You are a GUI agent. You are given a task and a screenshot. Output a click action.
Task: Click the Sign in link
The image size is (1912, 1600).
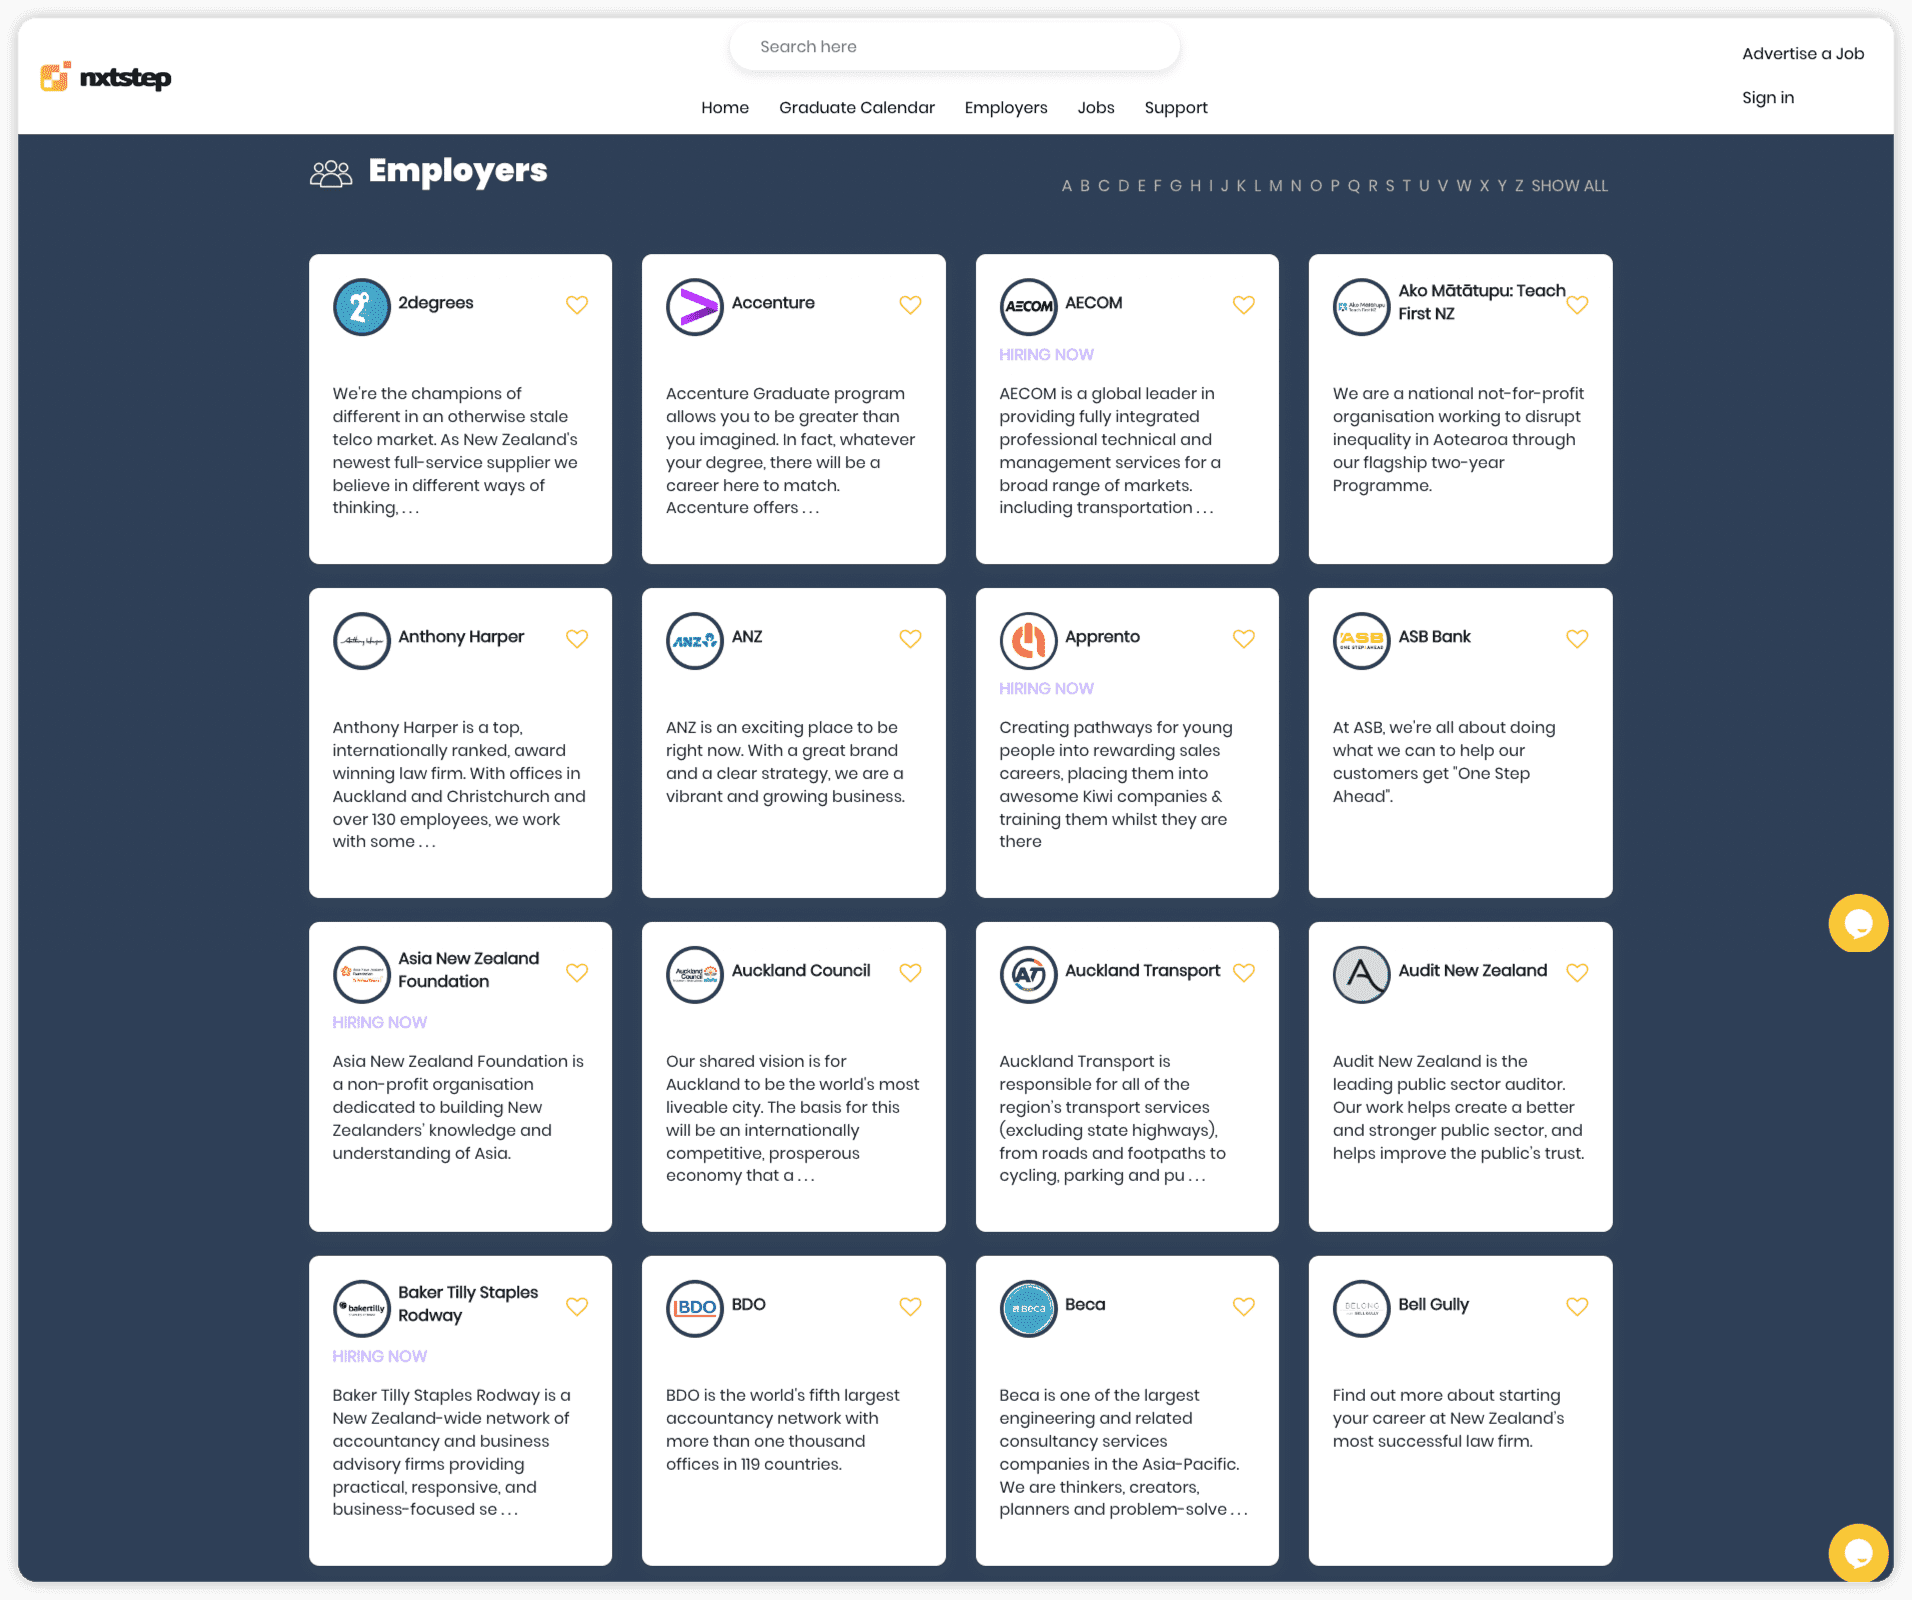coord(1768,98)
